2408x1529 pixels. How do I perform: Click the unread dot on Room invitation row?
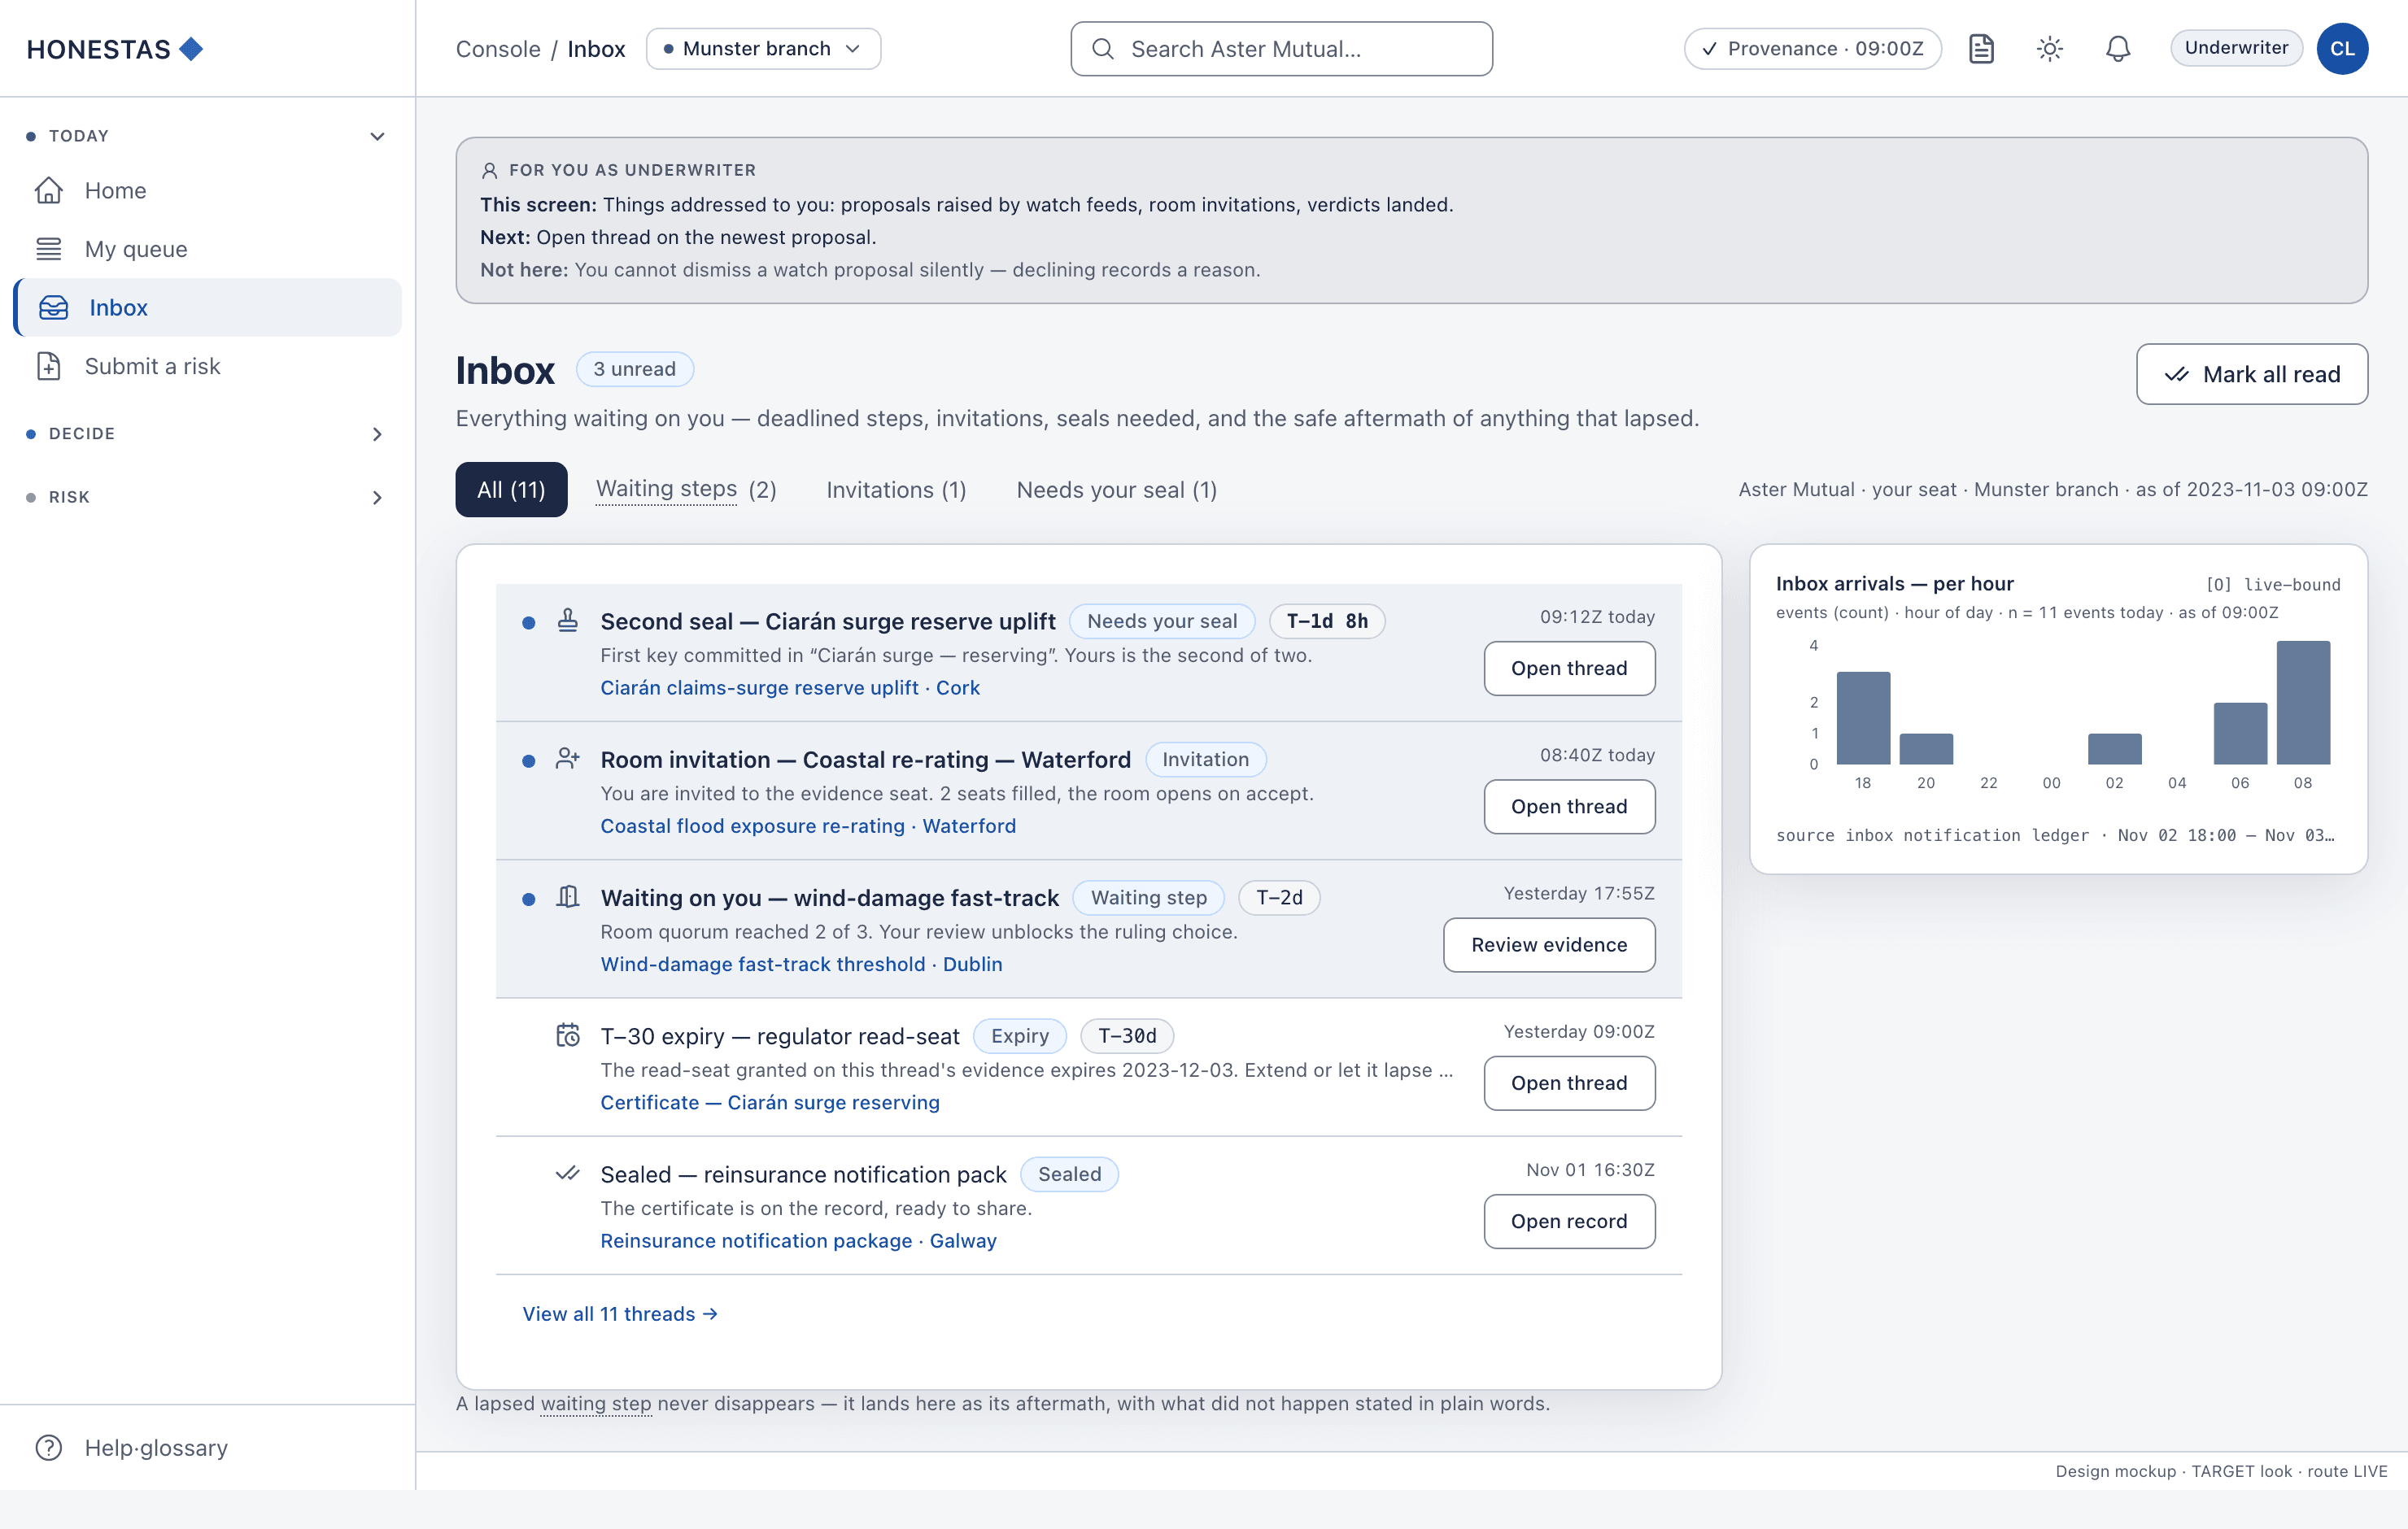[x=529, y=761]
